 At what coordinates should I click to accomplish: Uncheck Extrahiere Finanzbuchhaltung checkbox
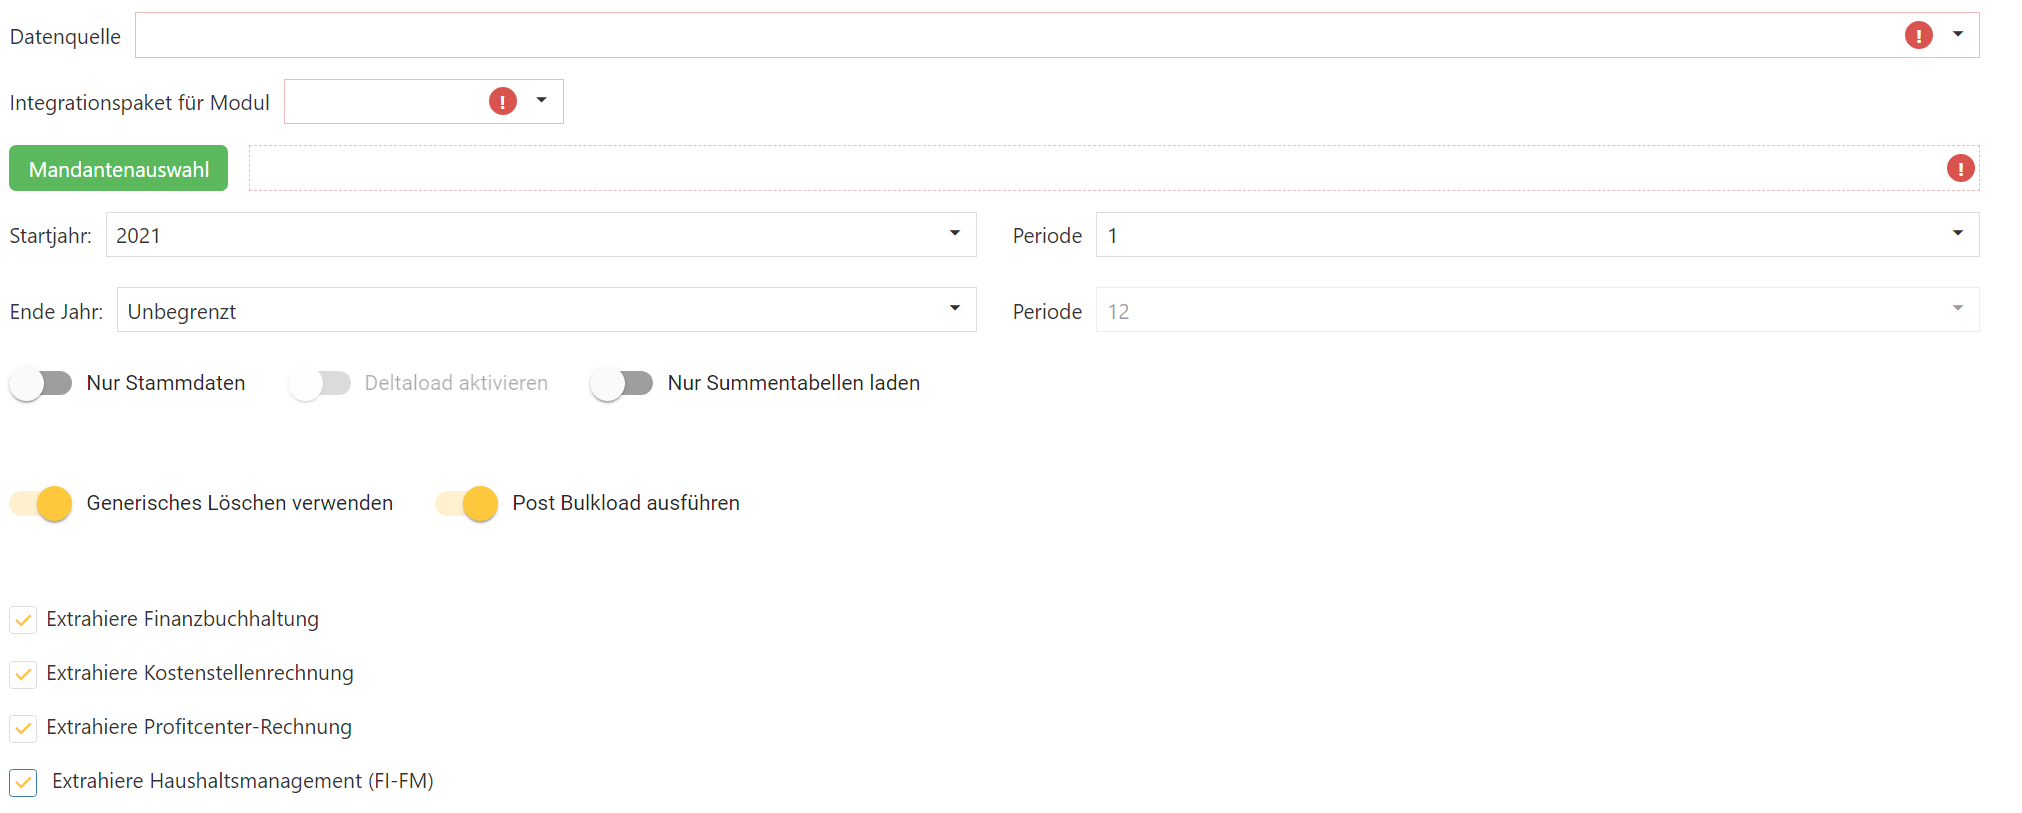pyautogui.click(x=23, y=620)
